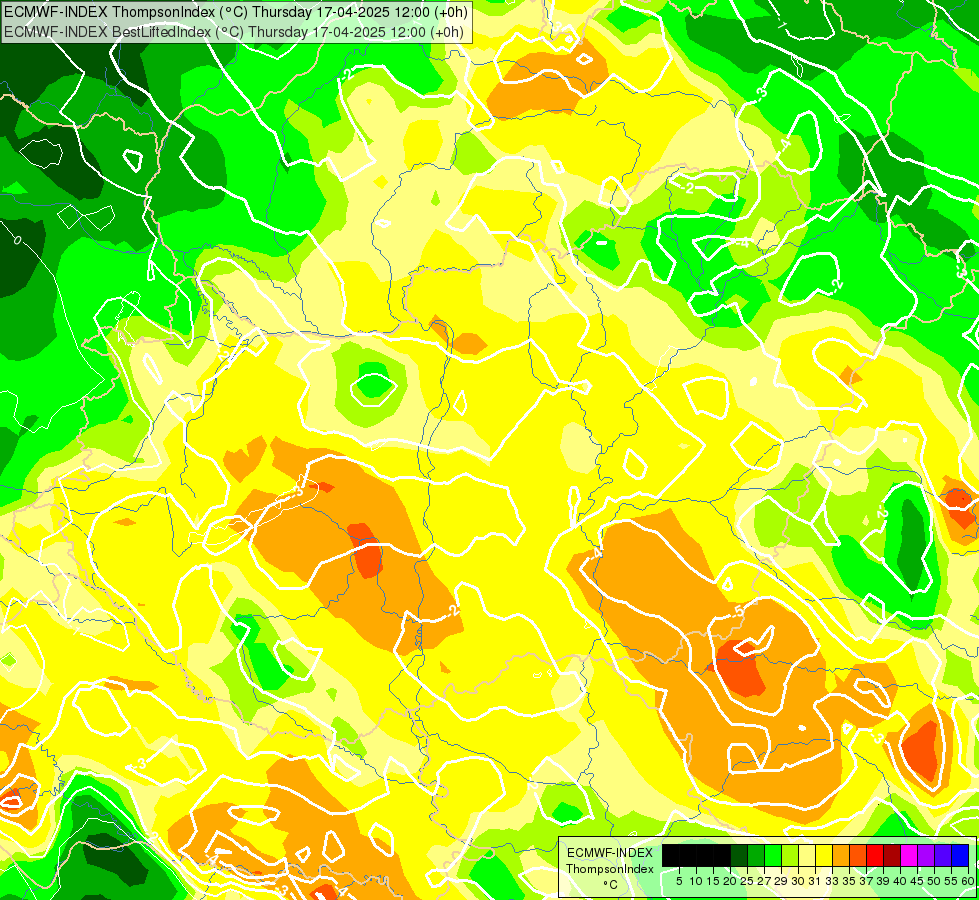
Task: Click the dark orange 35–37 legend swatch
Action: click(858, 855)
